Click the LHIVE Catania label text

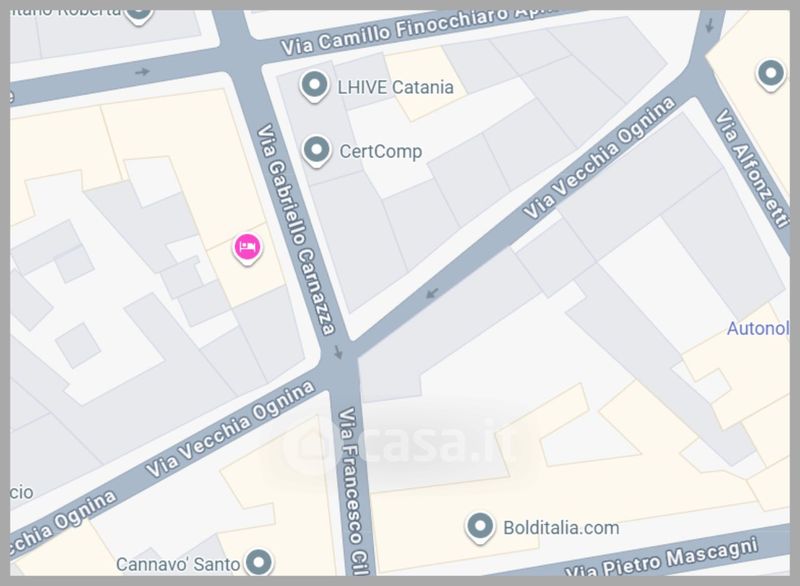pos(395,87)
